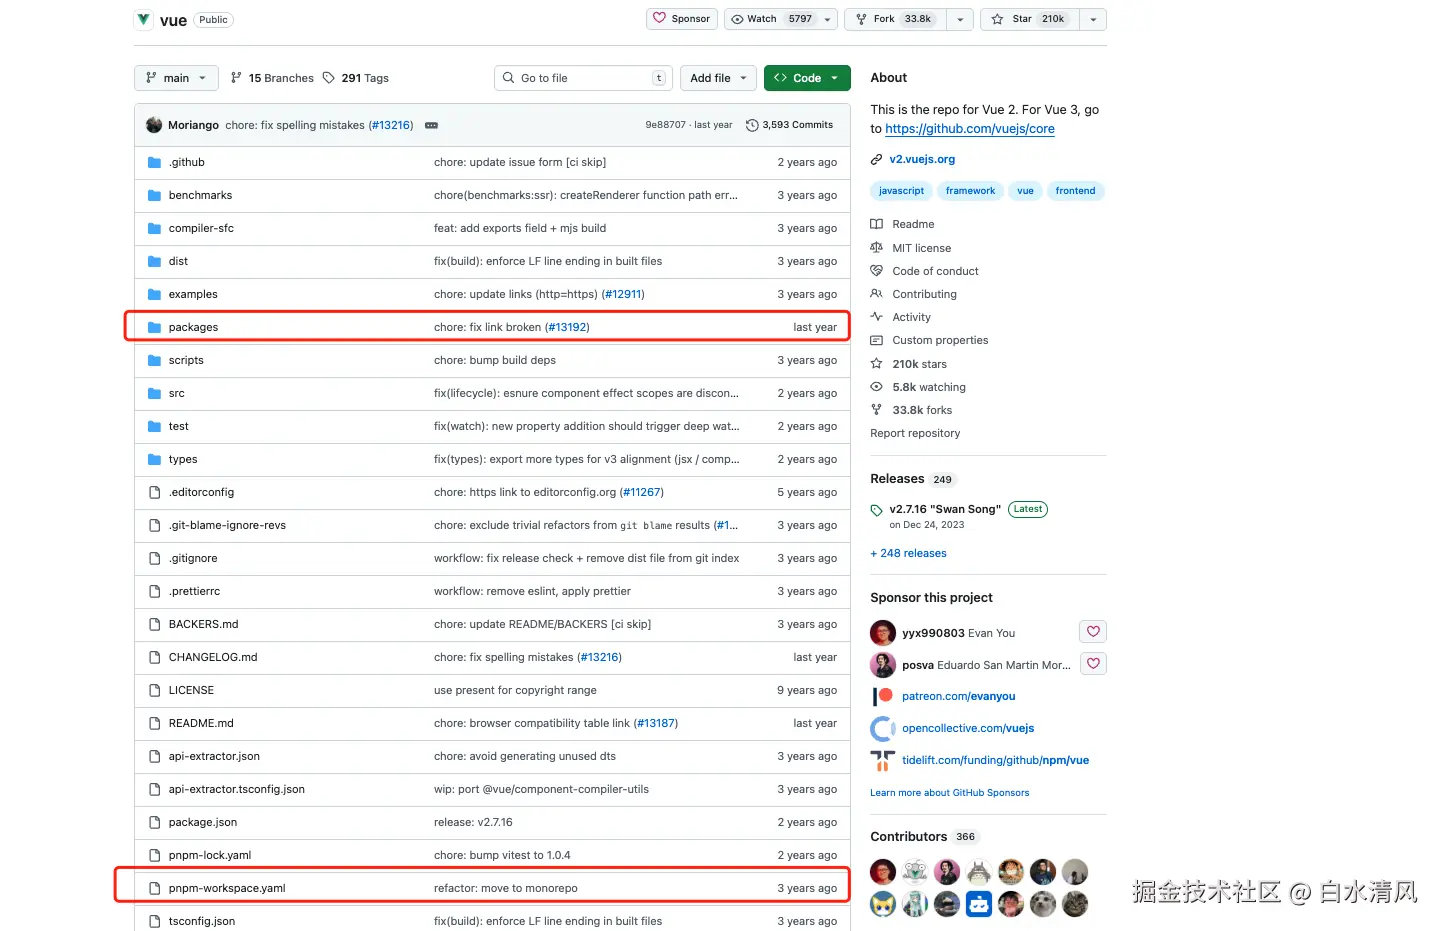Screen dimensions: 1443x931
Task: Open pull request #13192 link in packages row
Action: click(567, 327)
